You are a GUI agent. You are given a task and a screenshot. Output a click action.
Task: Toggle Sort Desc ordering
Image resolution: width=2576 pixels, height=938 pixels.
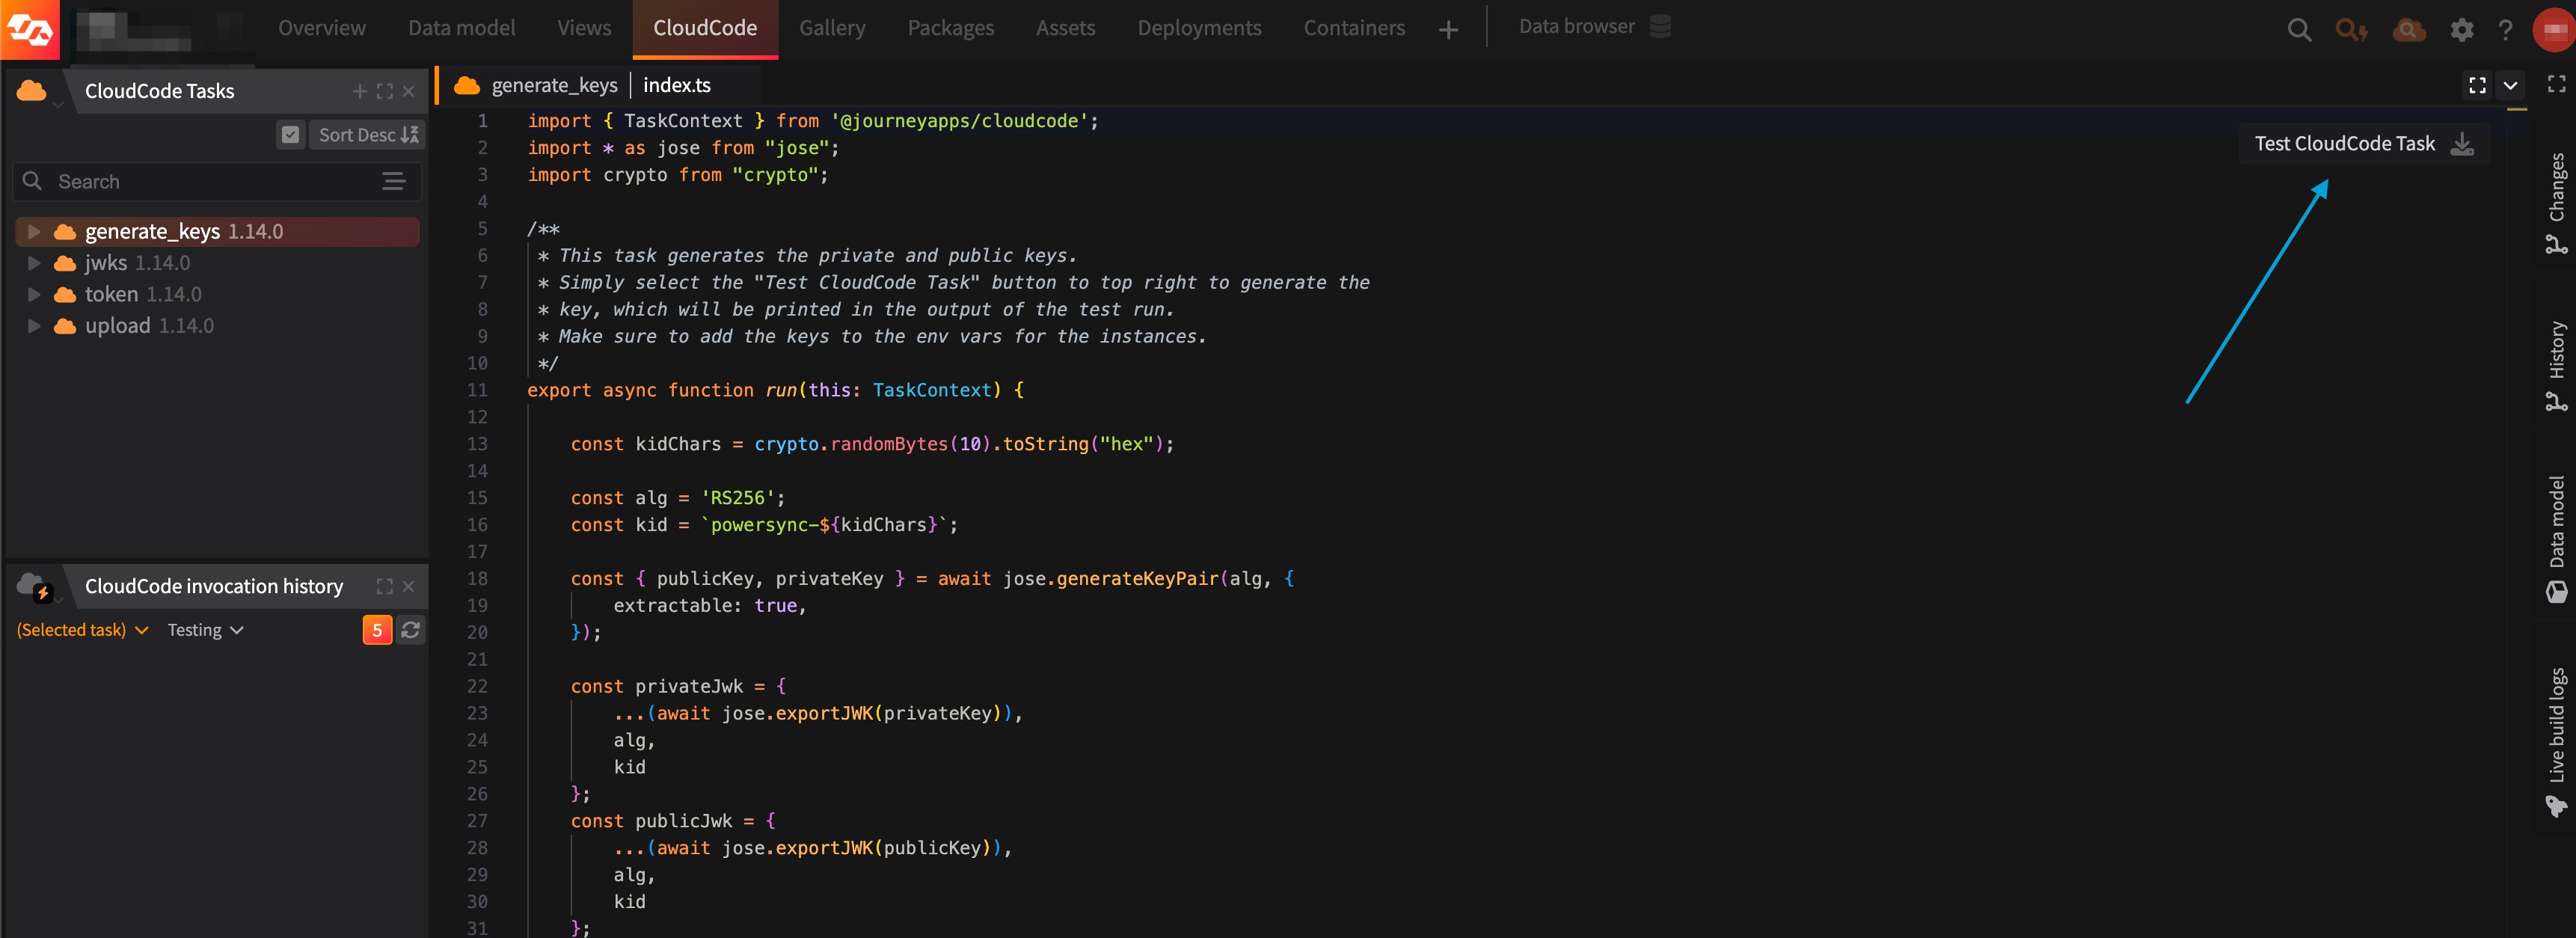[367, 135]
